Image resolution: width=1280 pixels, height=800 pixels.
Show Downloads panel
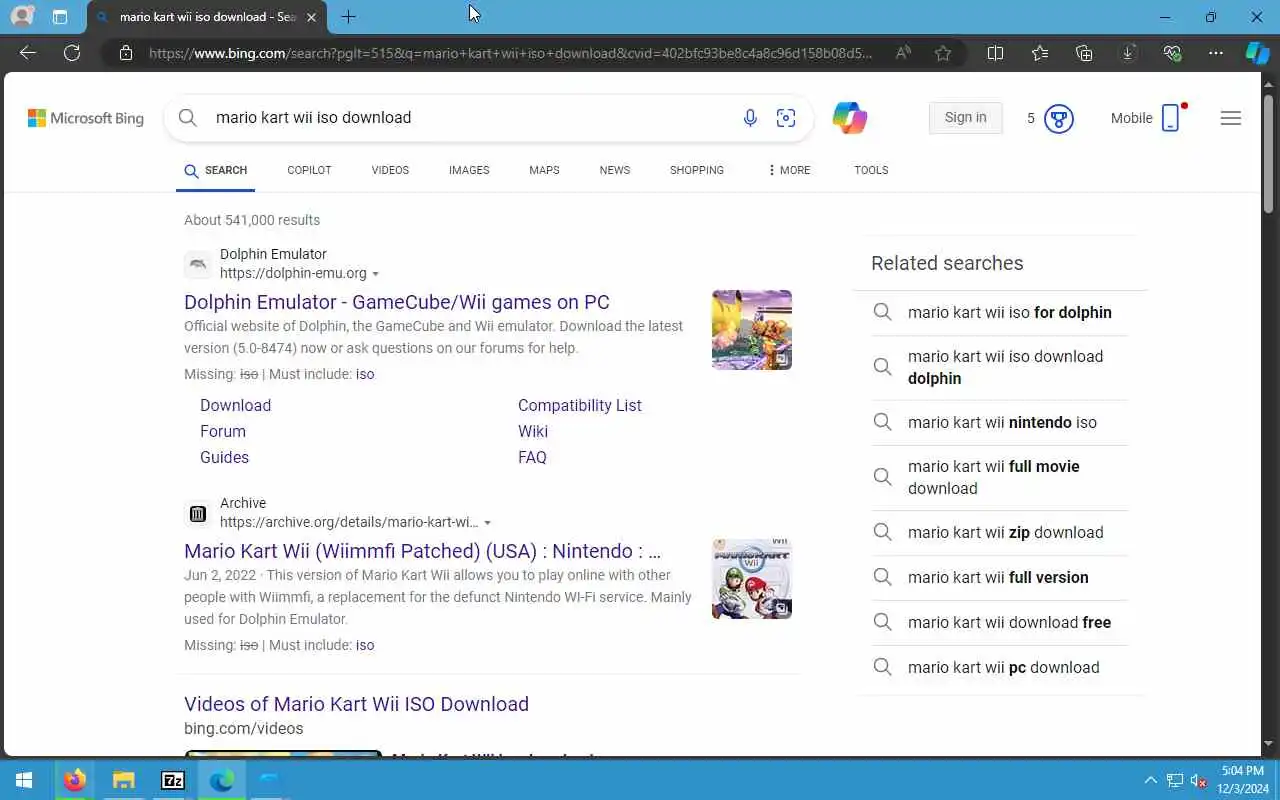(1128, 53)
